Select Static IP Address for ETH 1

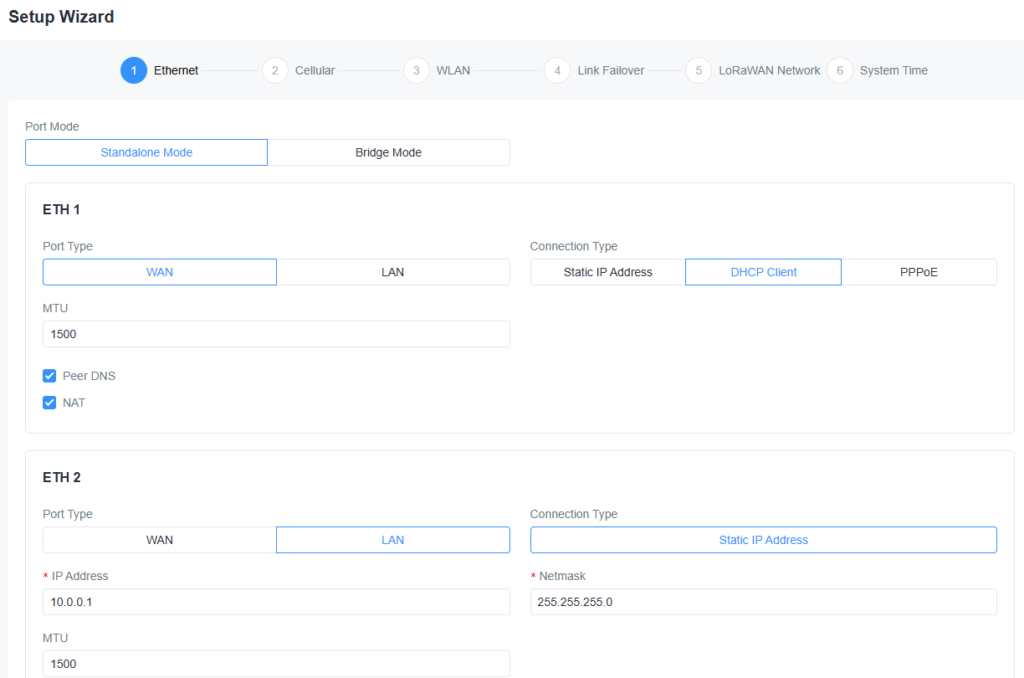(607, 272)
